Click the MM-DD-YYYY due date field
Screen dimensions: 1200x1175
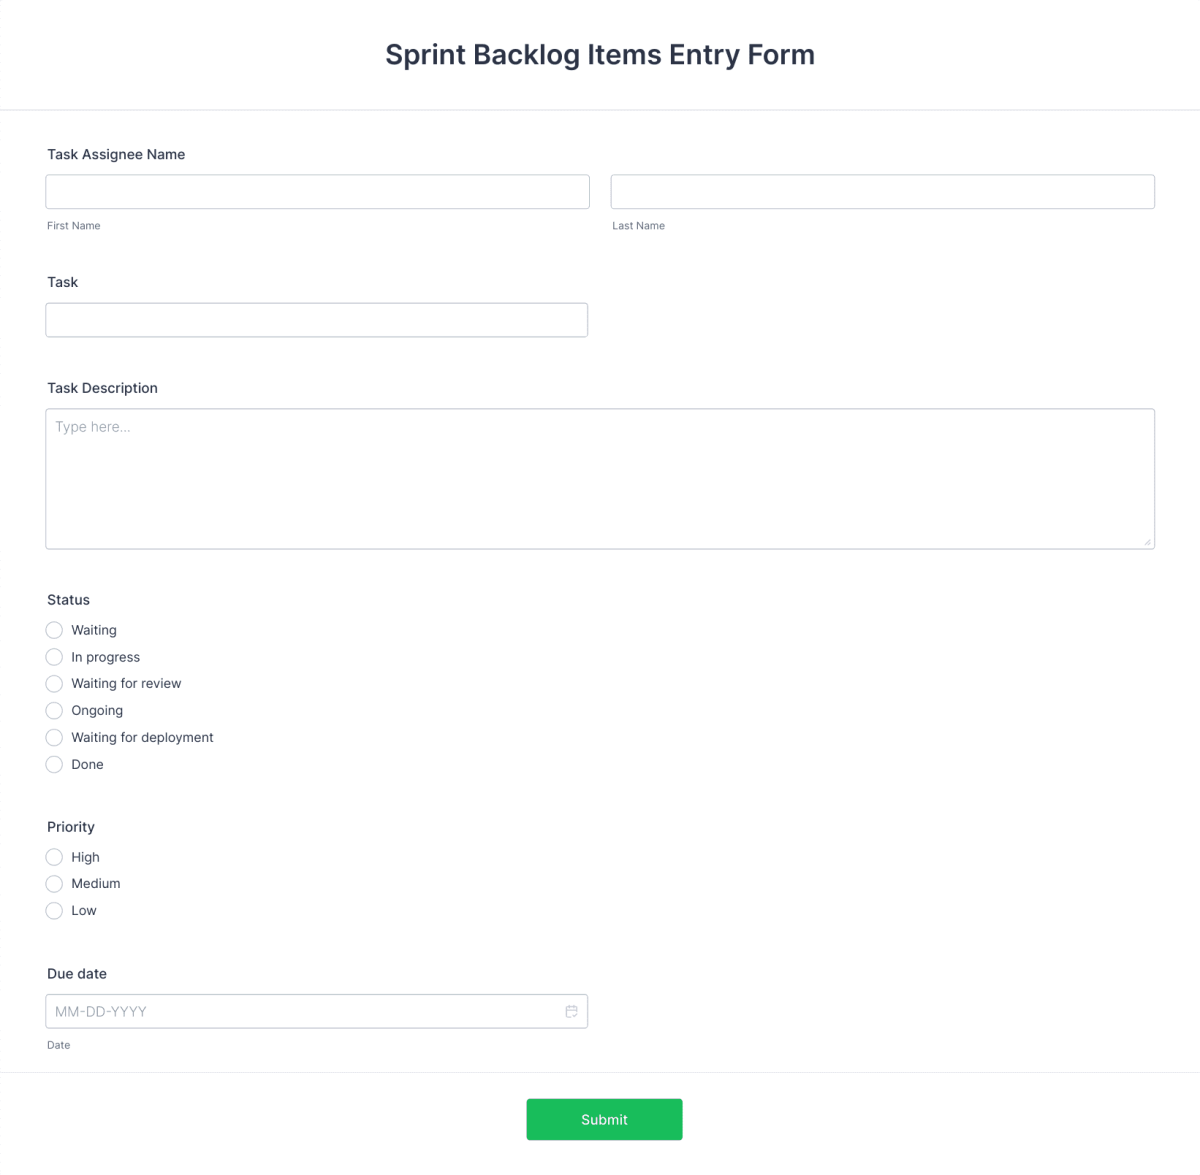pyautogui.click(x=300, y=1011)
